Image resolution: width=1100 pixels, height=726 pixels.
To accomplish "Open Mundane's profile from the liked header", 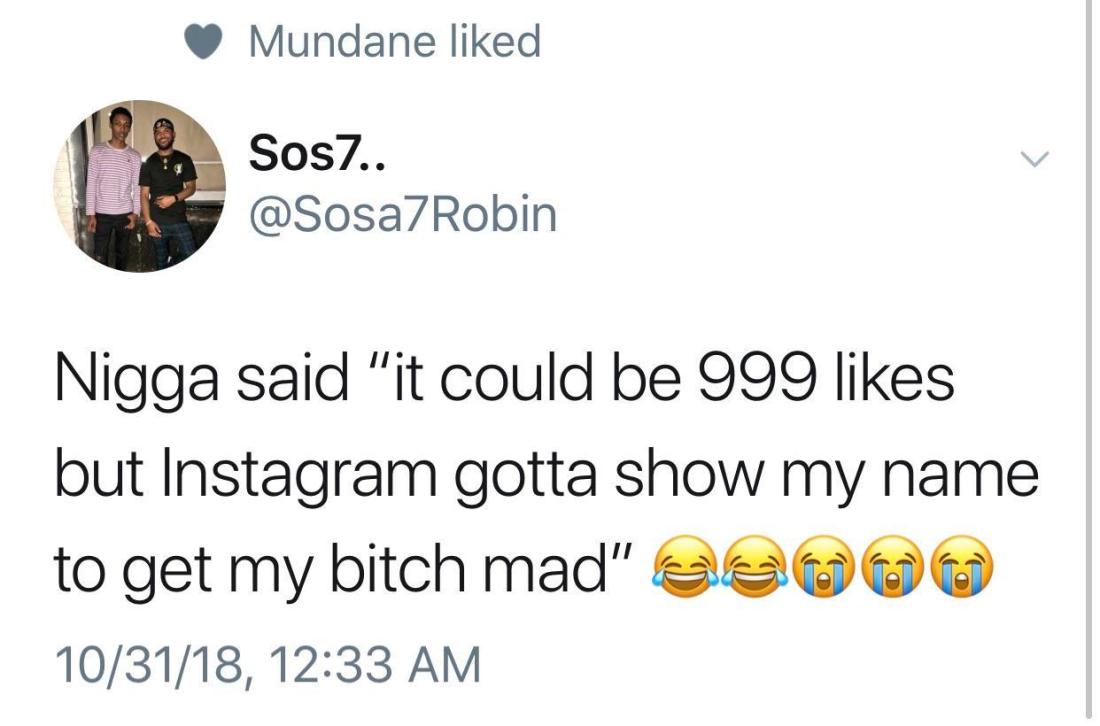I will pos(342,41).
